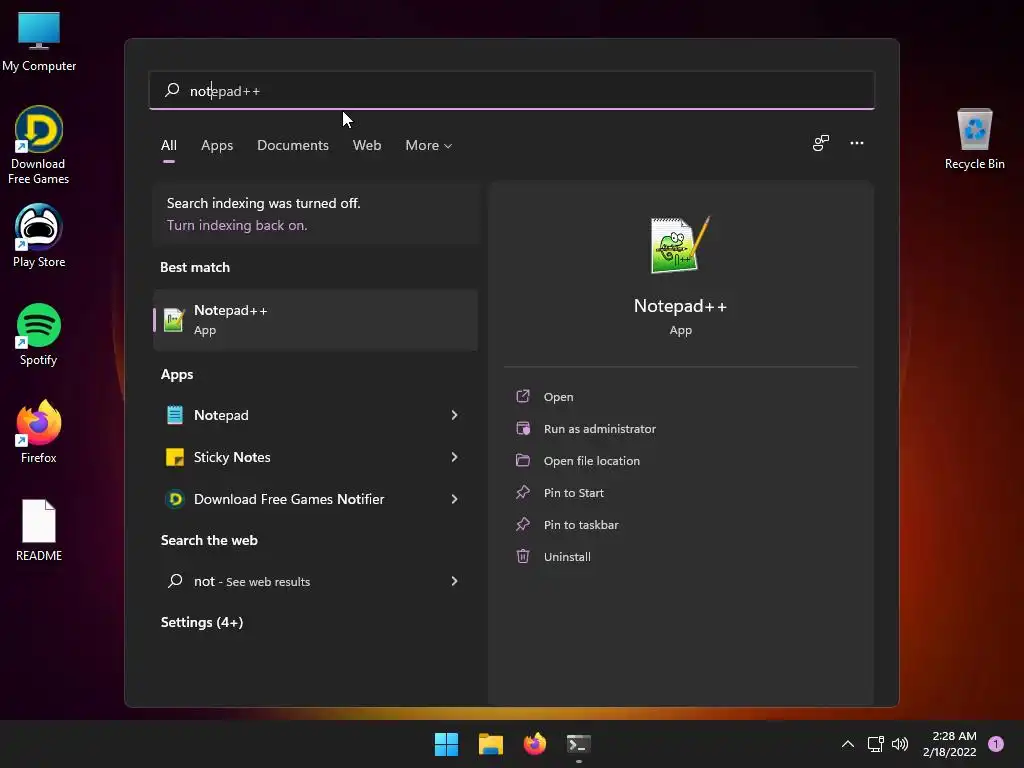Click Sticky Notes app icon in results

click(174, 457)
